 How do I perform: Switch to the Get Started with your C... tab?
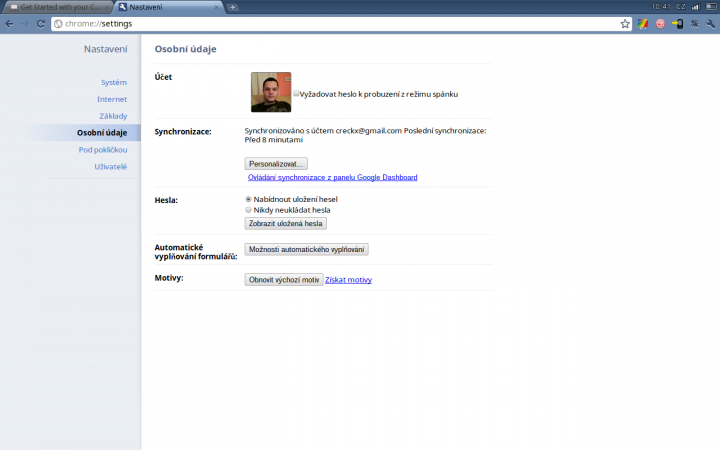click(x=57, y=7)
